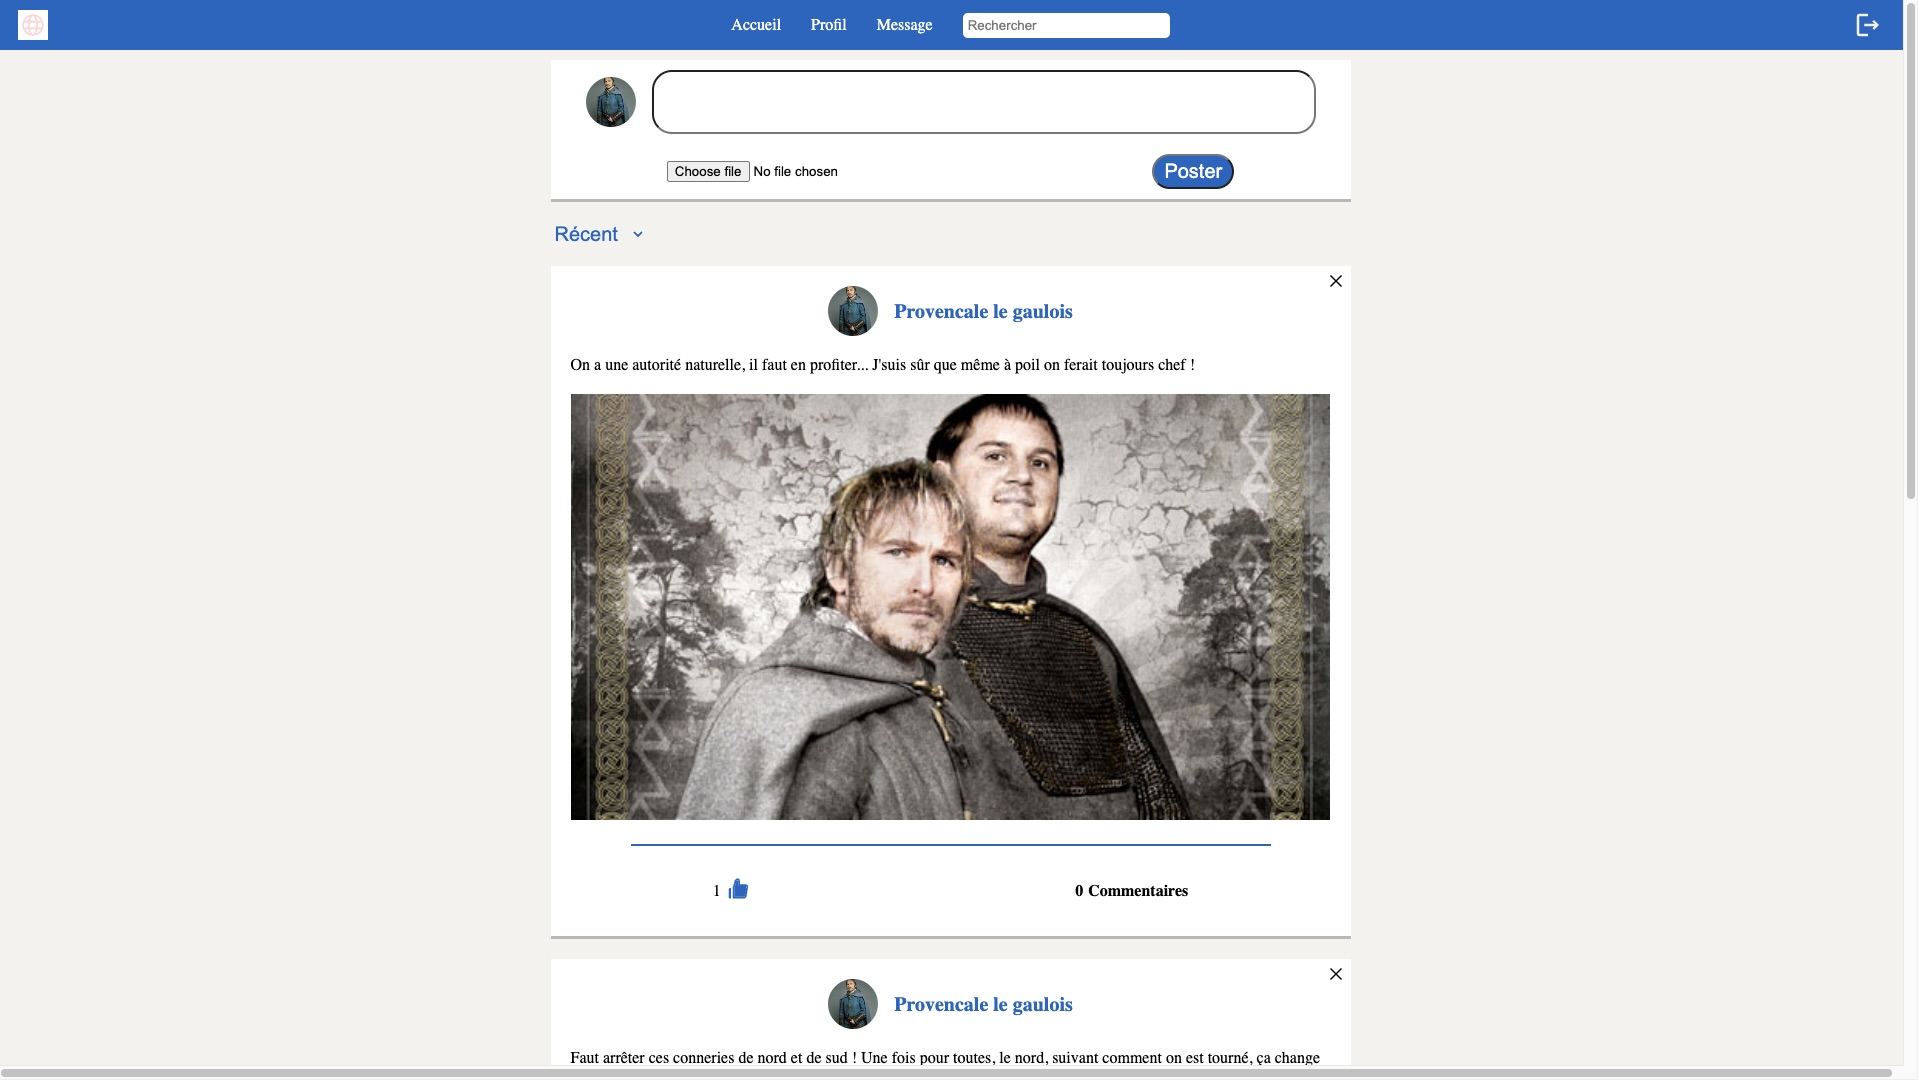The image size is (1918, 1080).
Task: Open the 0 Commentaires link
Action: 1131,891
